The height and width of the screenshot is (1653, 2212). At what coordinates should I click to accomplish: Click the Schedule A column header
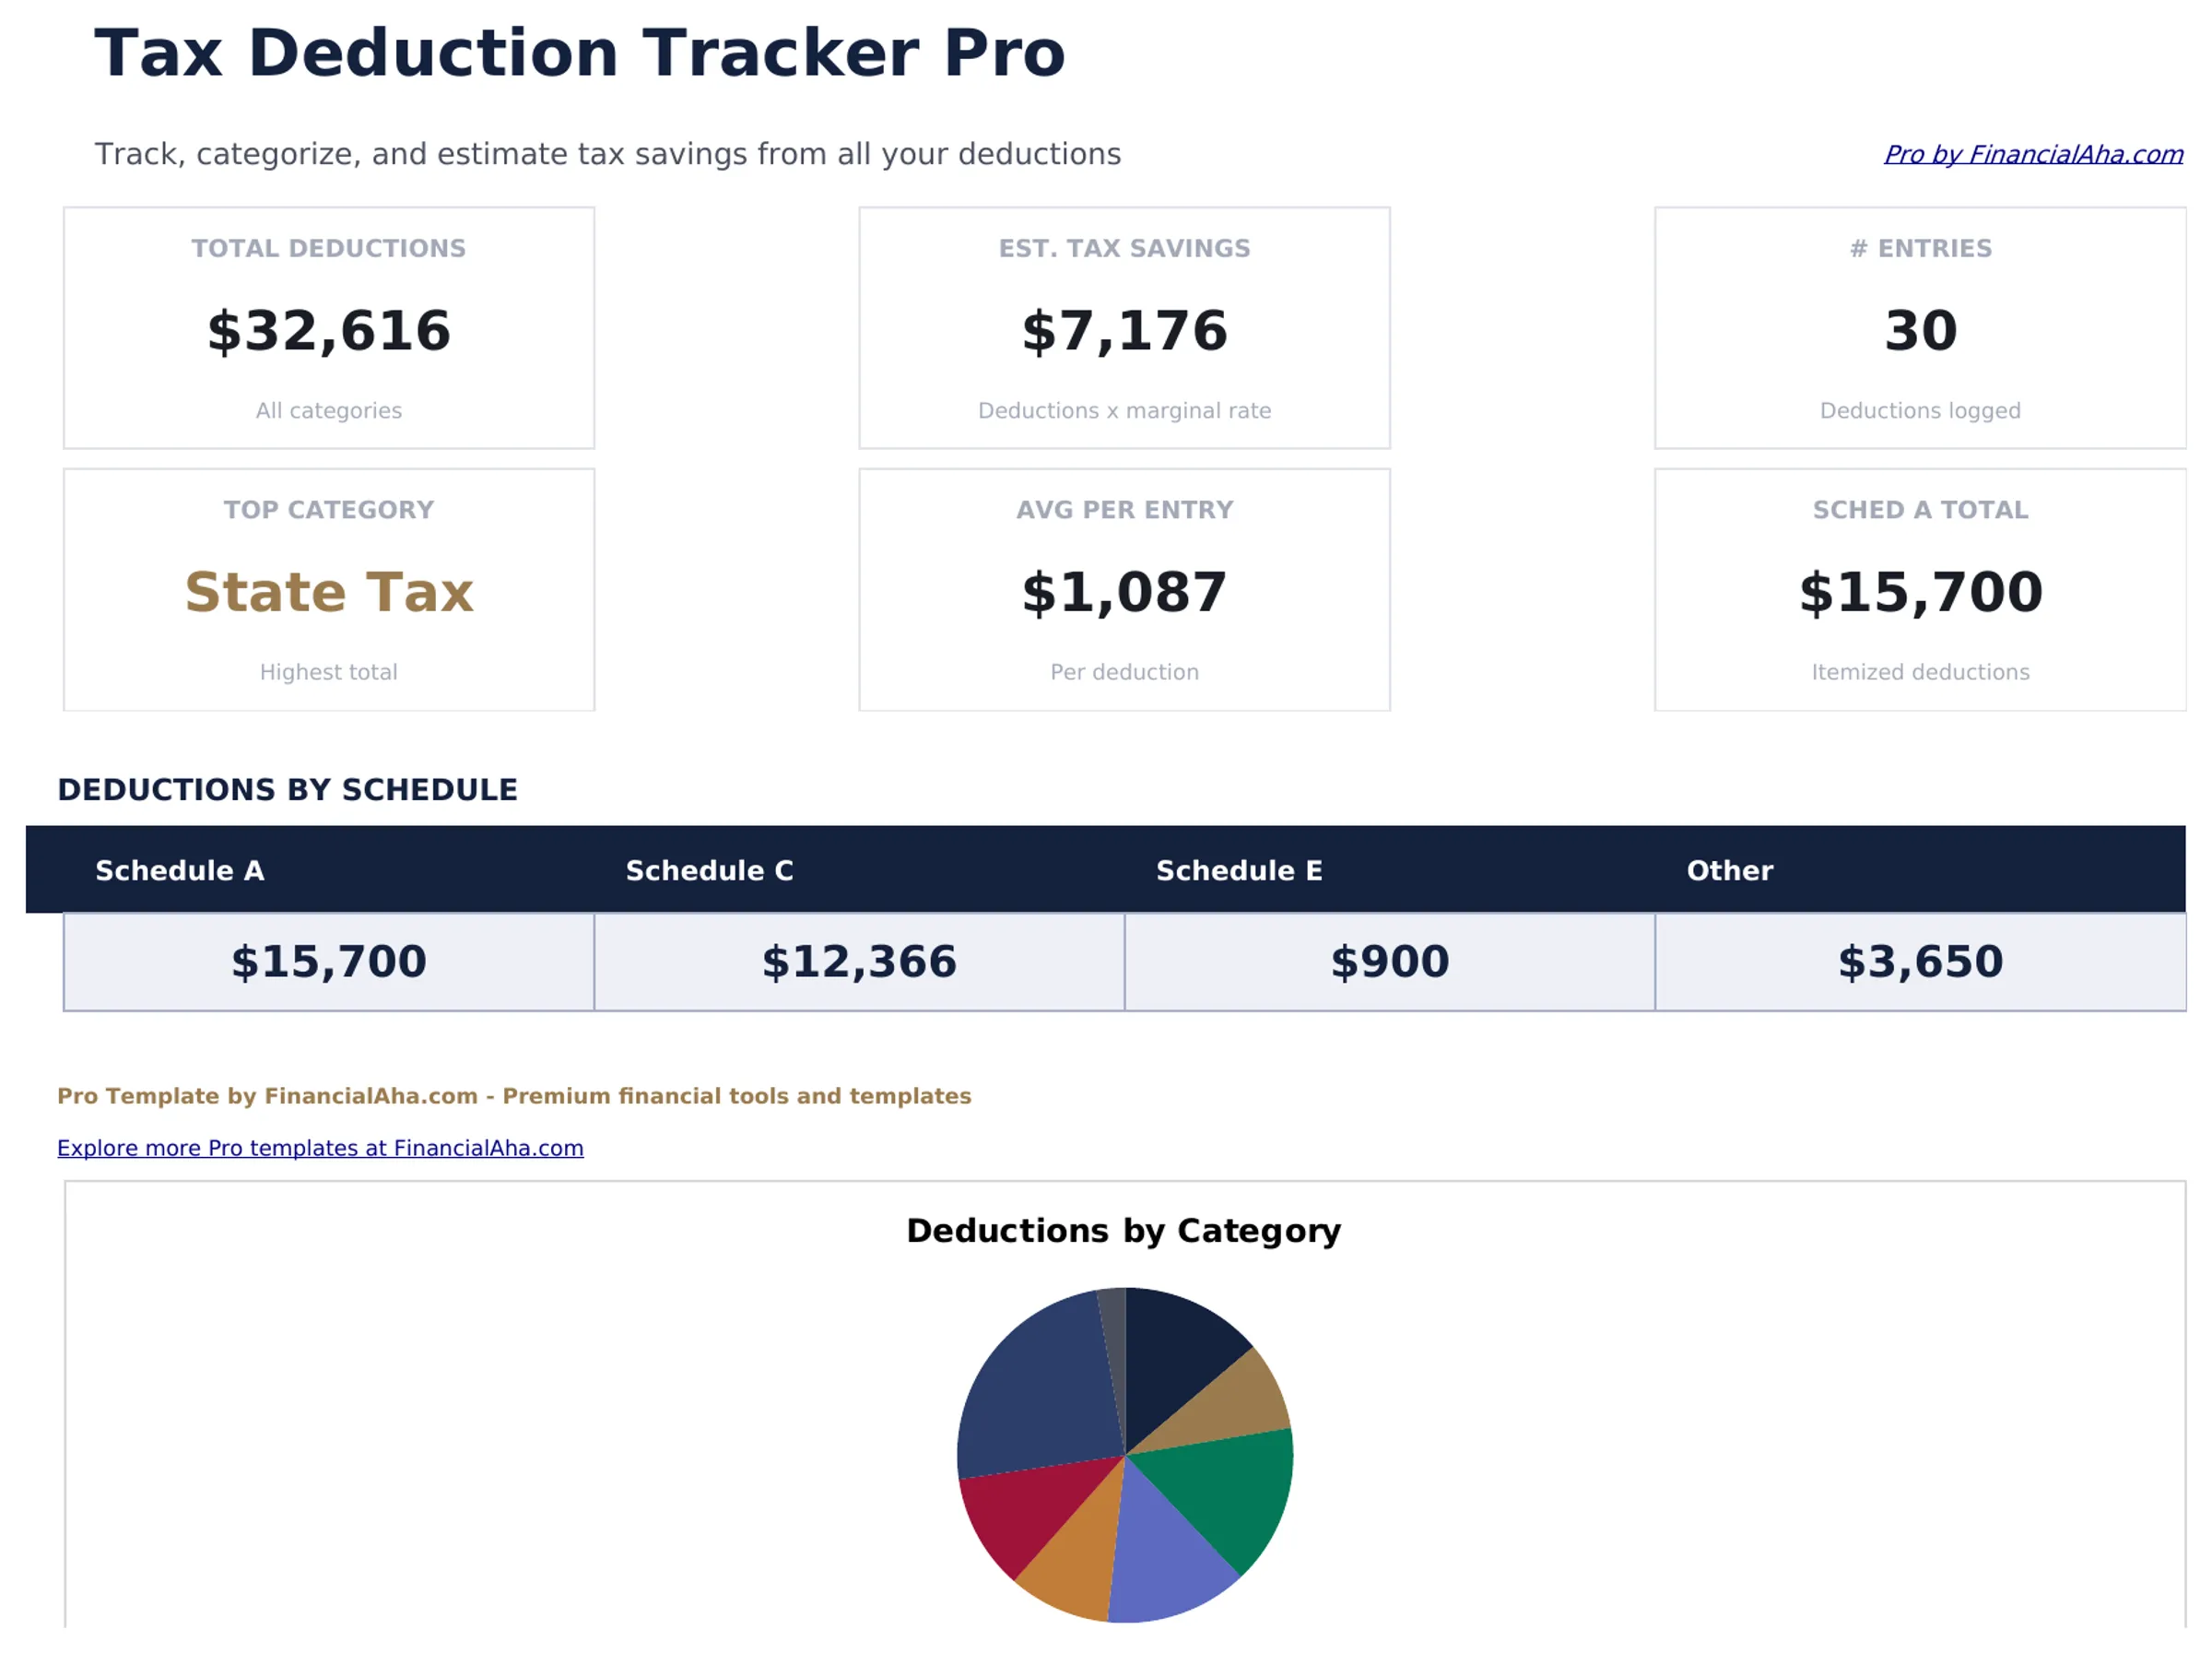(180, 870)
